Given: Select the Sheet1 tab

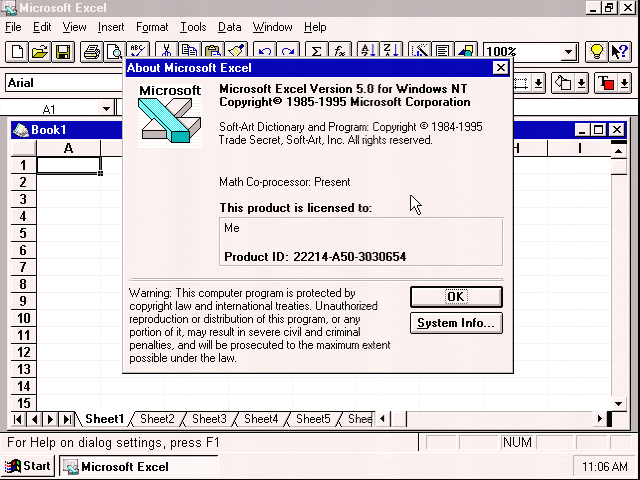Looking at the screenshot, I should click(104, 419).
